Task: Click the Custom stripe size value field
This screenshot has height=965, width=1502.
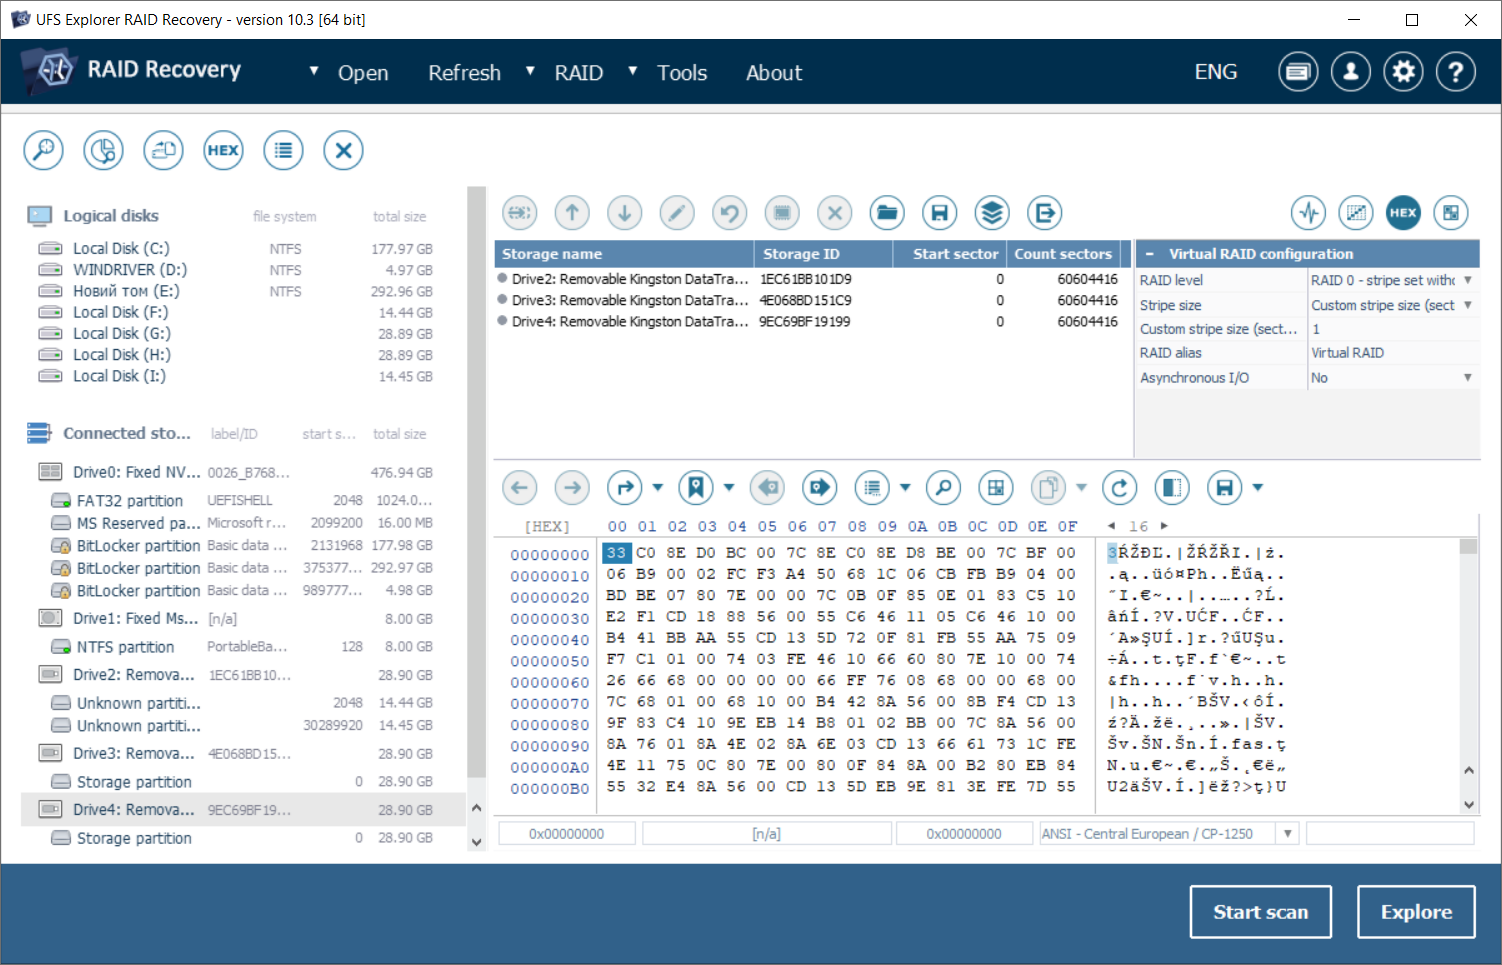Action: pyautogui.click(x=1393, y=329)
